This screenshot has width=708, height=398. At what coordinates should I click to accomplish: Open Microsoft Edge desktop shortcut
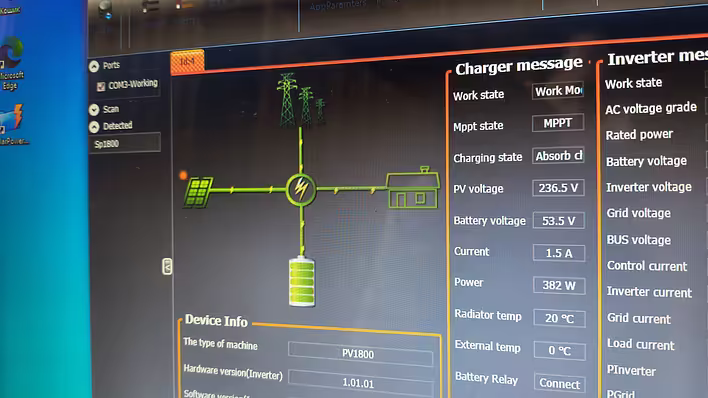click(x=10, y=62)
